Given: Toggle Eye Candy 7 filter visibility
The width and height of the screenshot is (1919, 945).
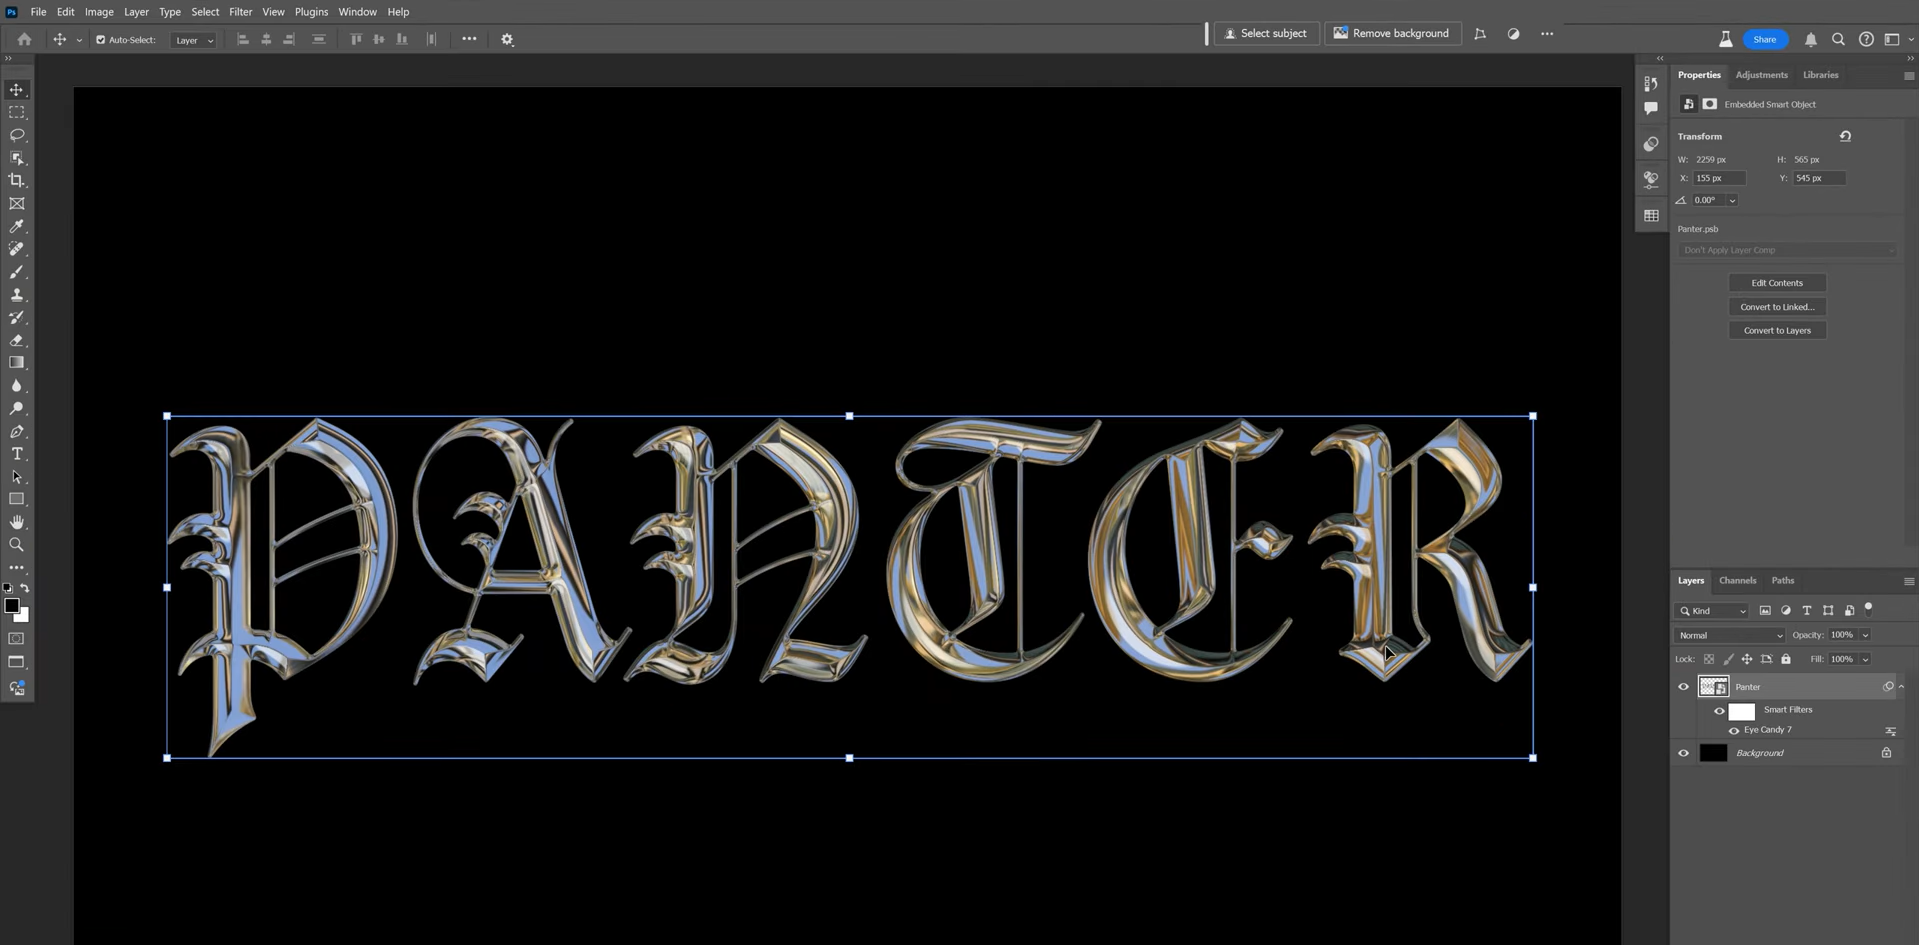Looking at the screenshot, I should click(1734, 731).
